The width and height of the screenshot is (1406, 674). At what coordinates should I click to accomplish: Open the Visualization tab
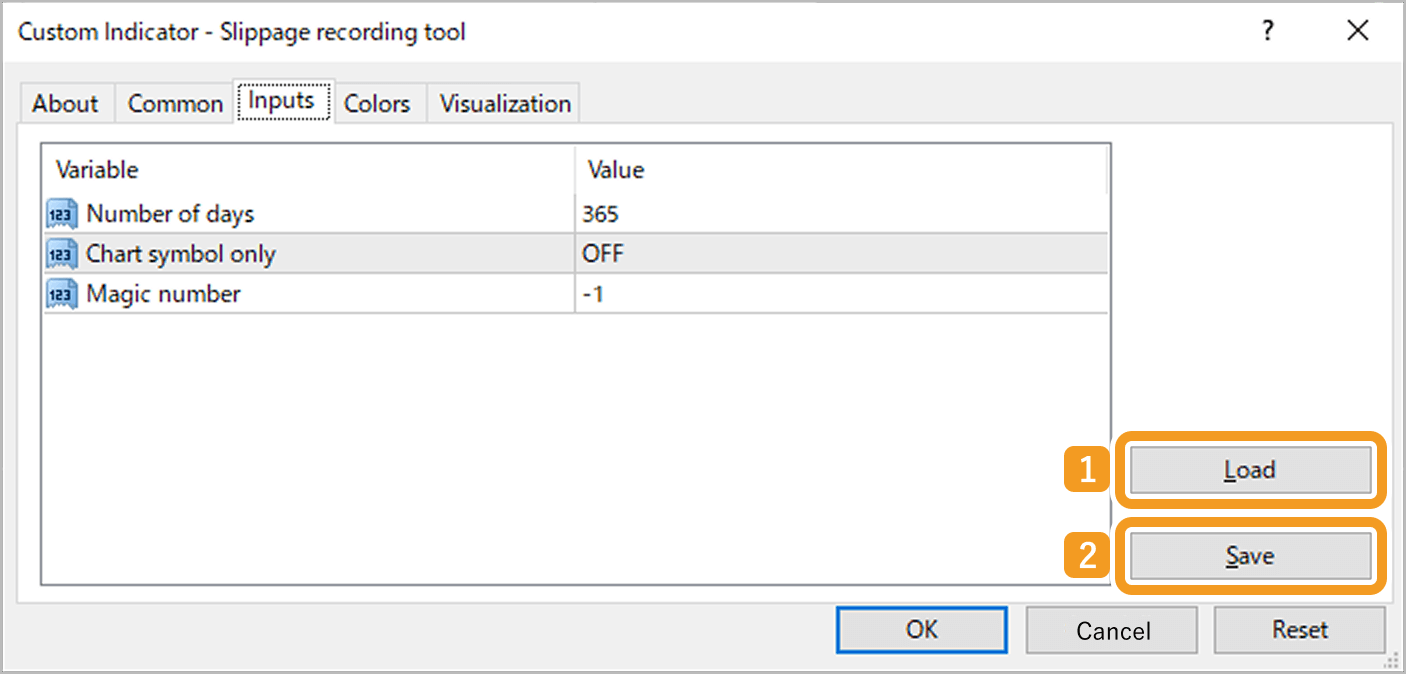[505, 104]
